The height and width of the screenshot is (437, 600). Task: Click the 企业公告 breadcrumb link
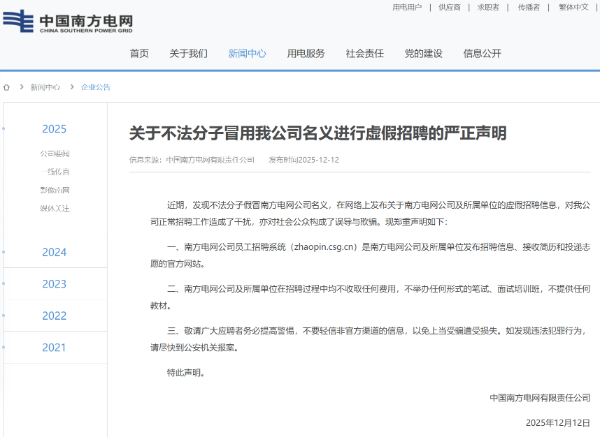(x=96, y=87)
